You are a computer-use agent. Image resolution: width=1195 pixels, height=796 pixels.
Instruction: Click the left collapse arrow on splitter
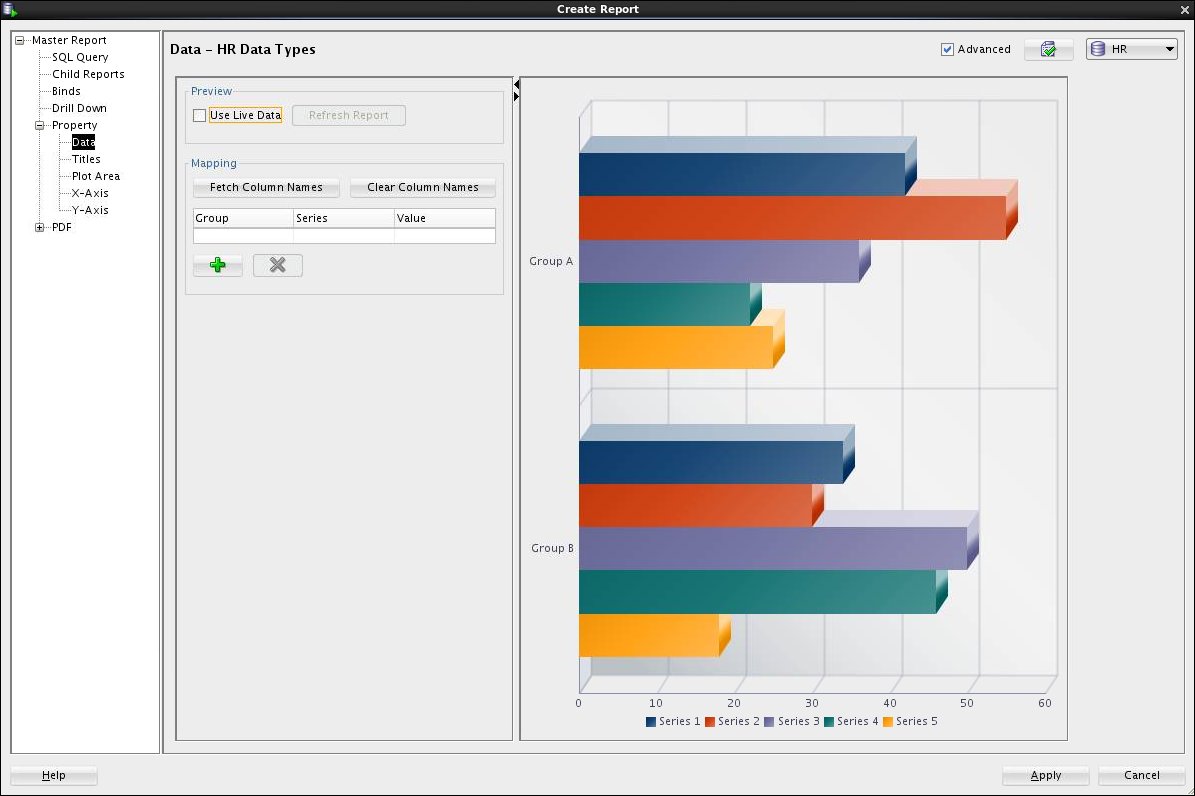517,83
